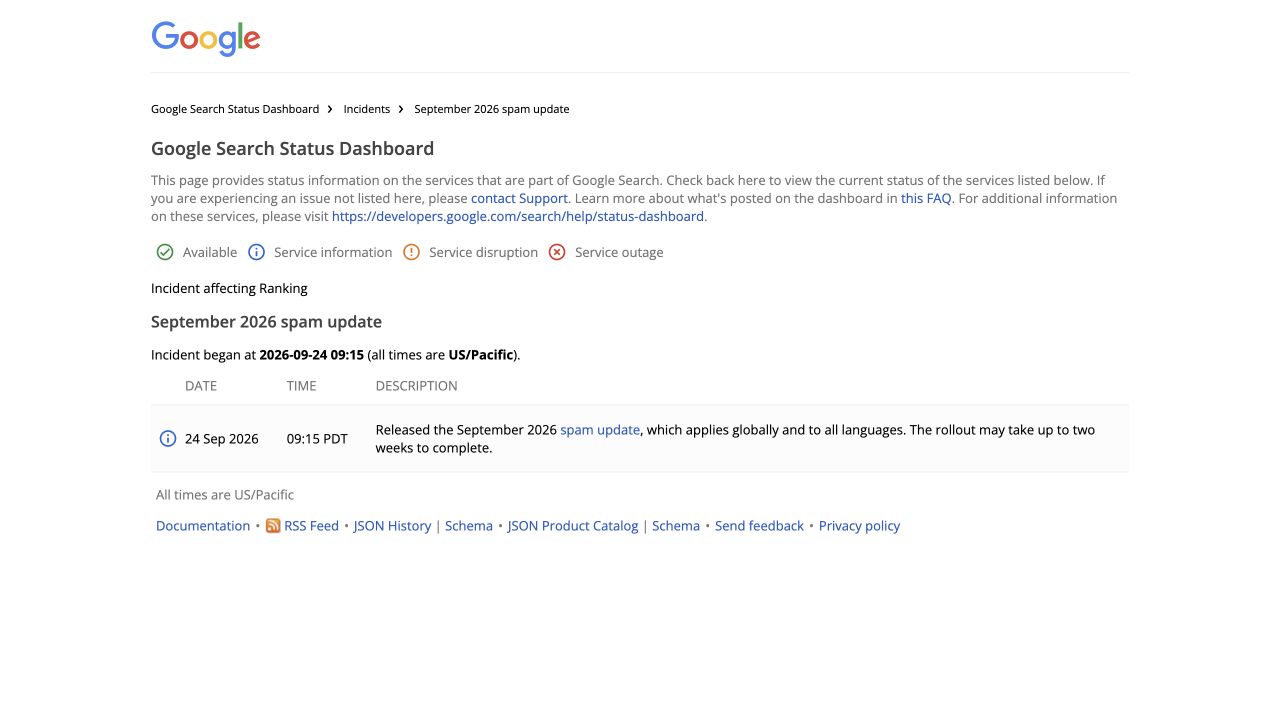The height and width of the screenshot is (720, 1280).
Task: Open the JSON Product Catalog link
Action: (x=573, y=526)
